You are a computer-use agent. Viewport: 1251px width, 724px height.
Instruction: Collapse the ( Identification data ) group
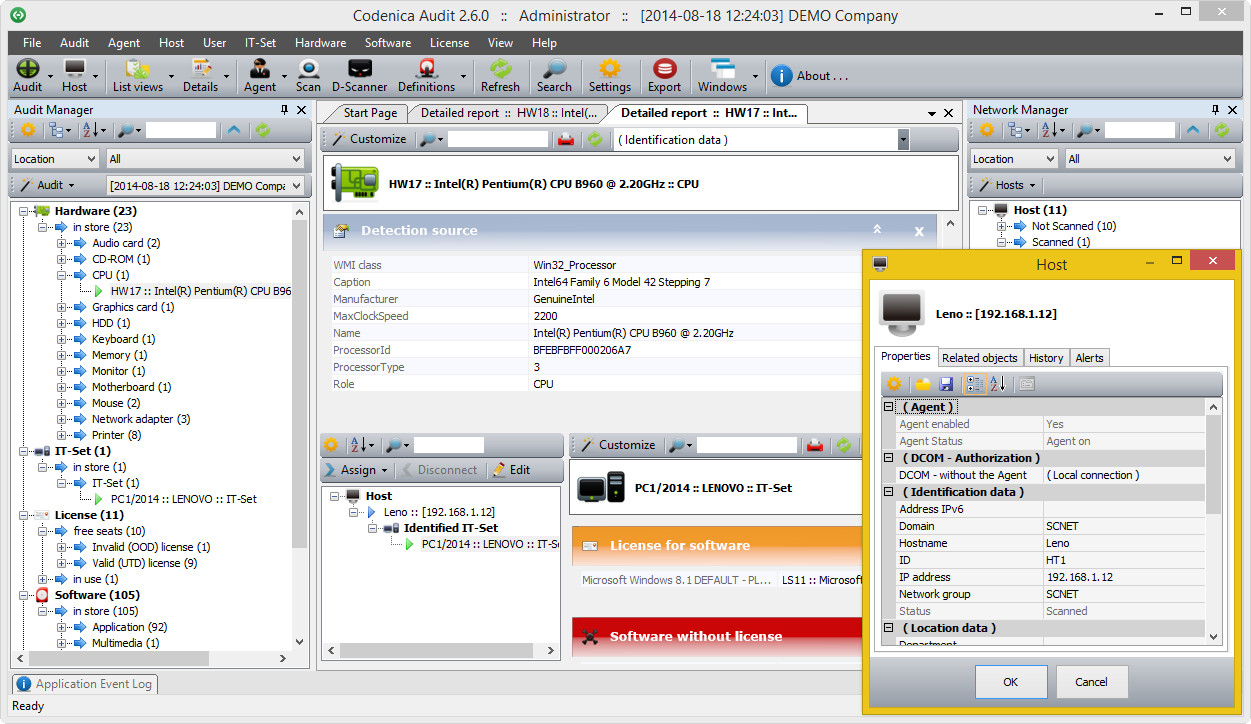(x=888, y=492)
